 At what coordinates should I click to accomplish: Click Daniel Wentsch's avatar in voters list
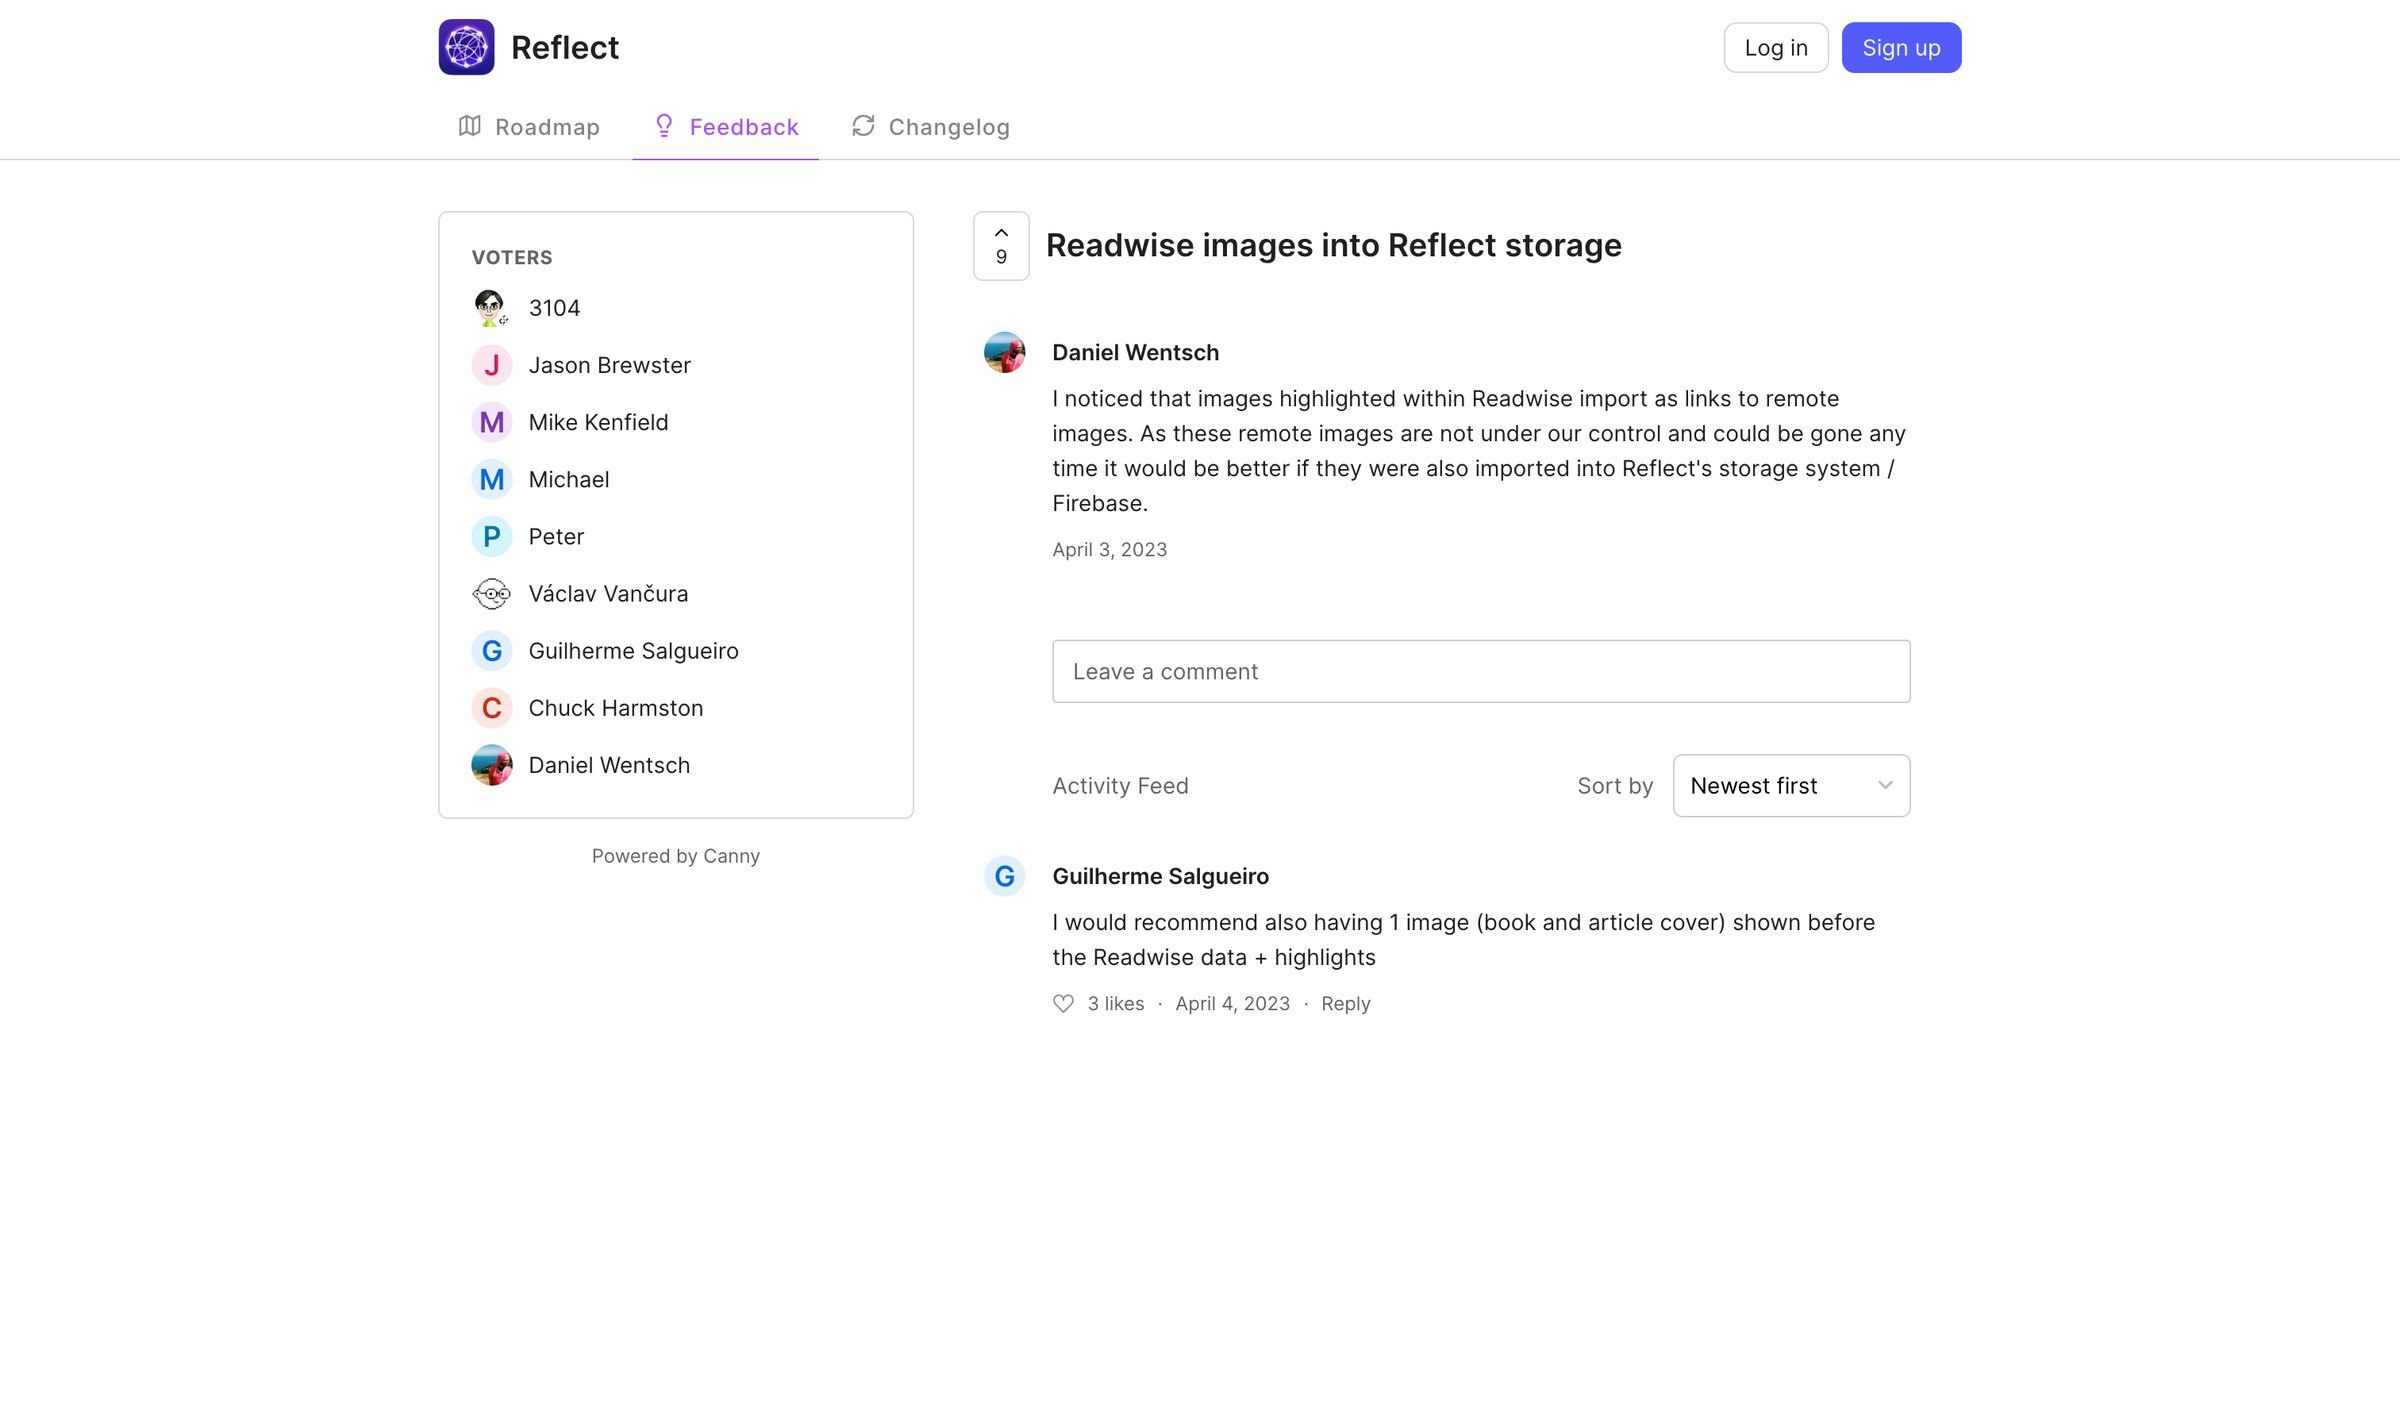491,765
